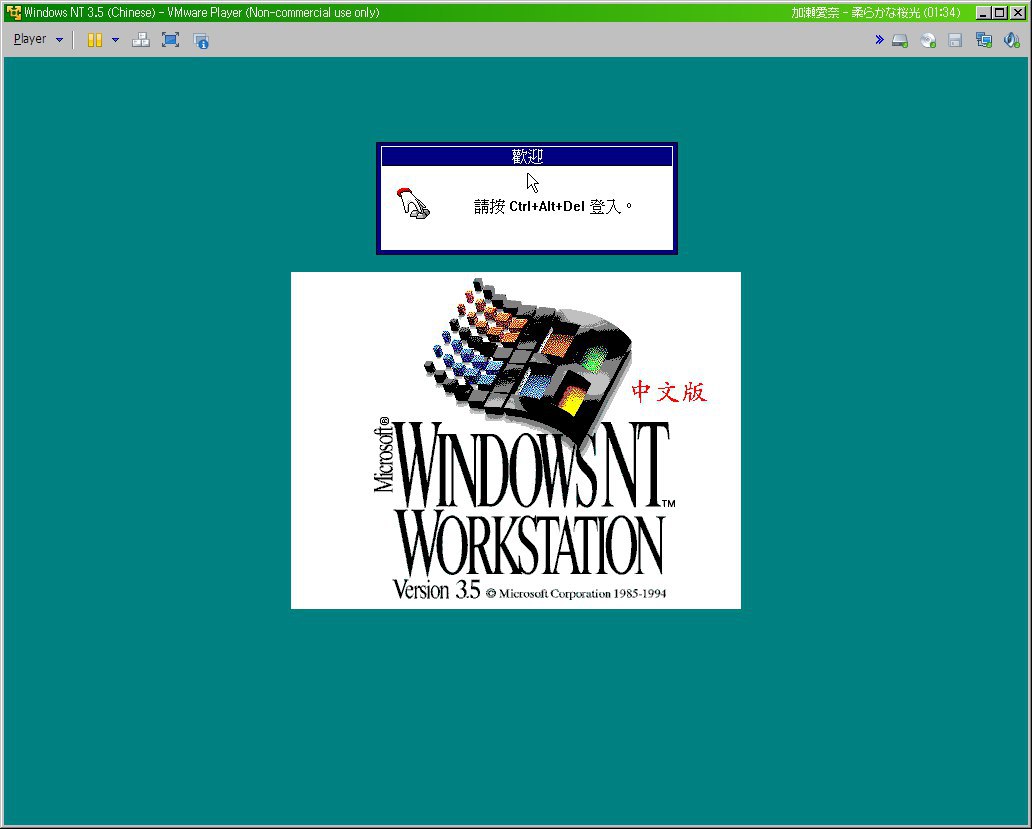Click the floppy drive device icon
Viewport: 1032px width, 829px height.
tap(955, 41)
